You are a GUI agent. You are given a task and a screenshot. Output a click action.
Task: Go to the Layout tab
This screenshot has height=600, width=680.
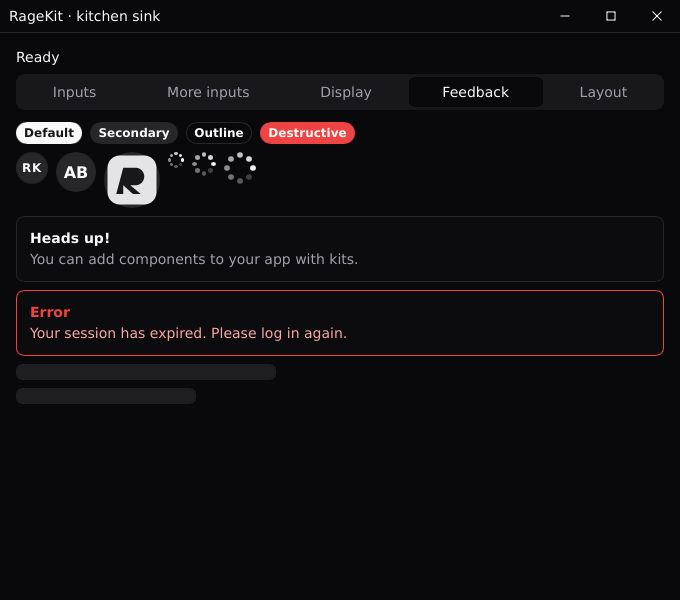[603, 92]
